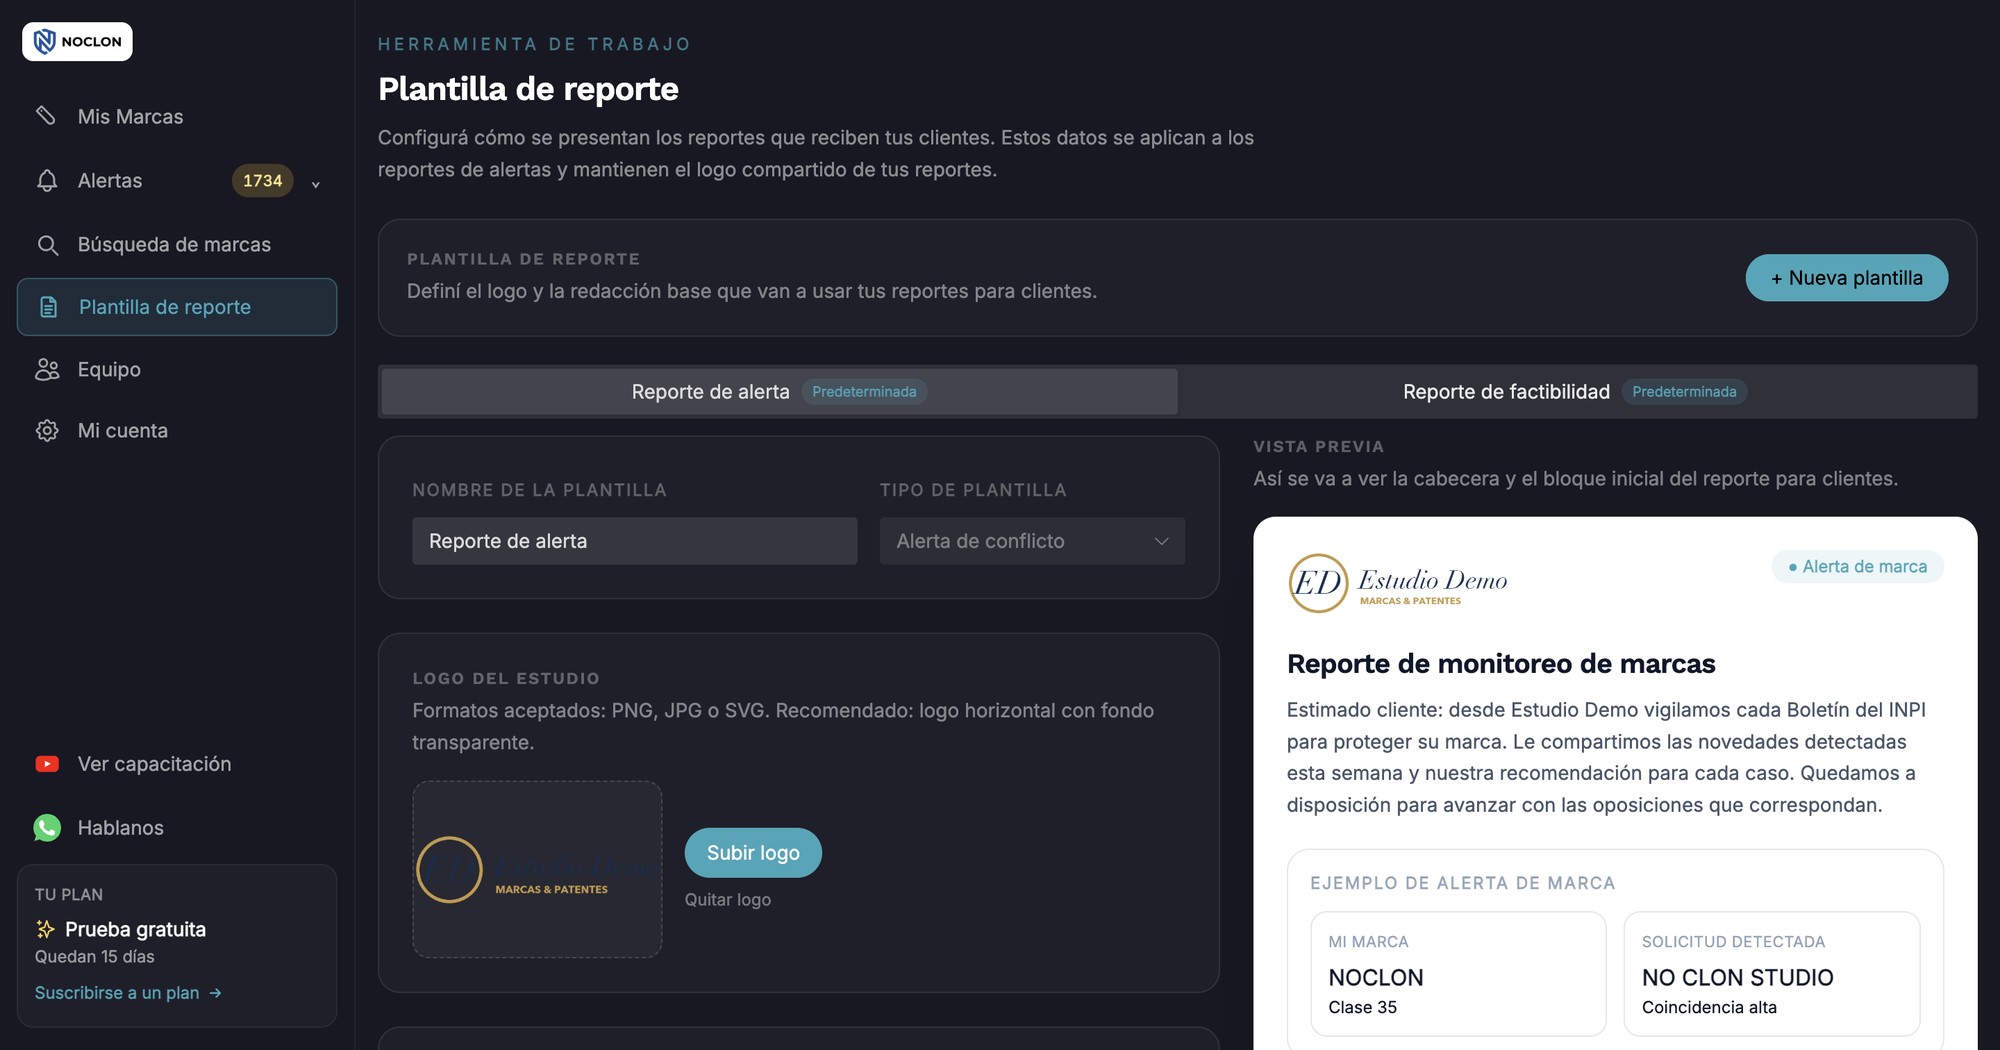2000x1050 pixels.
Task: Open the Tipo de plantilla dropdown
Action: pos(1032,541)
